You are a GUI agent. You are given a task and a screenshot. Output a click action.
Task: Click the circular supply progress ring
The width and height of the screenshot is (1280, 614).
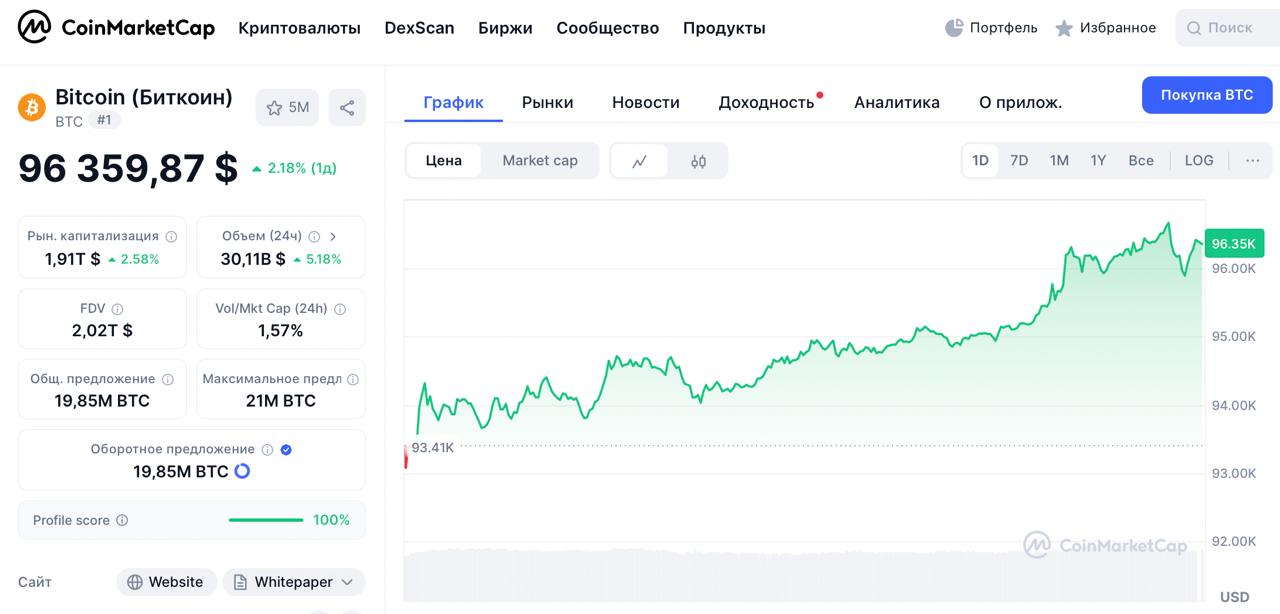(242, 471)
